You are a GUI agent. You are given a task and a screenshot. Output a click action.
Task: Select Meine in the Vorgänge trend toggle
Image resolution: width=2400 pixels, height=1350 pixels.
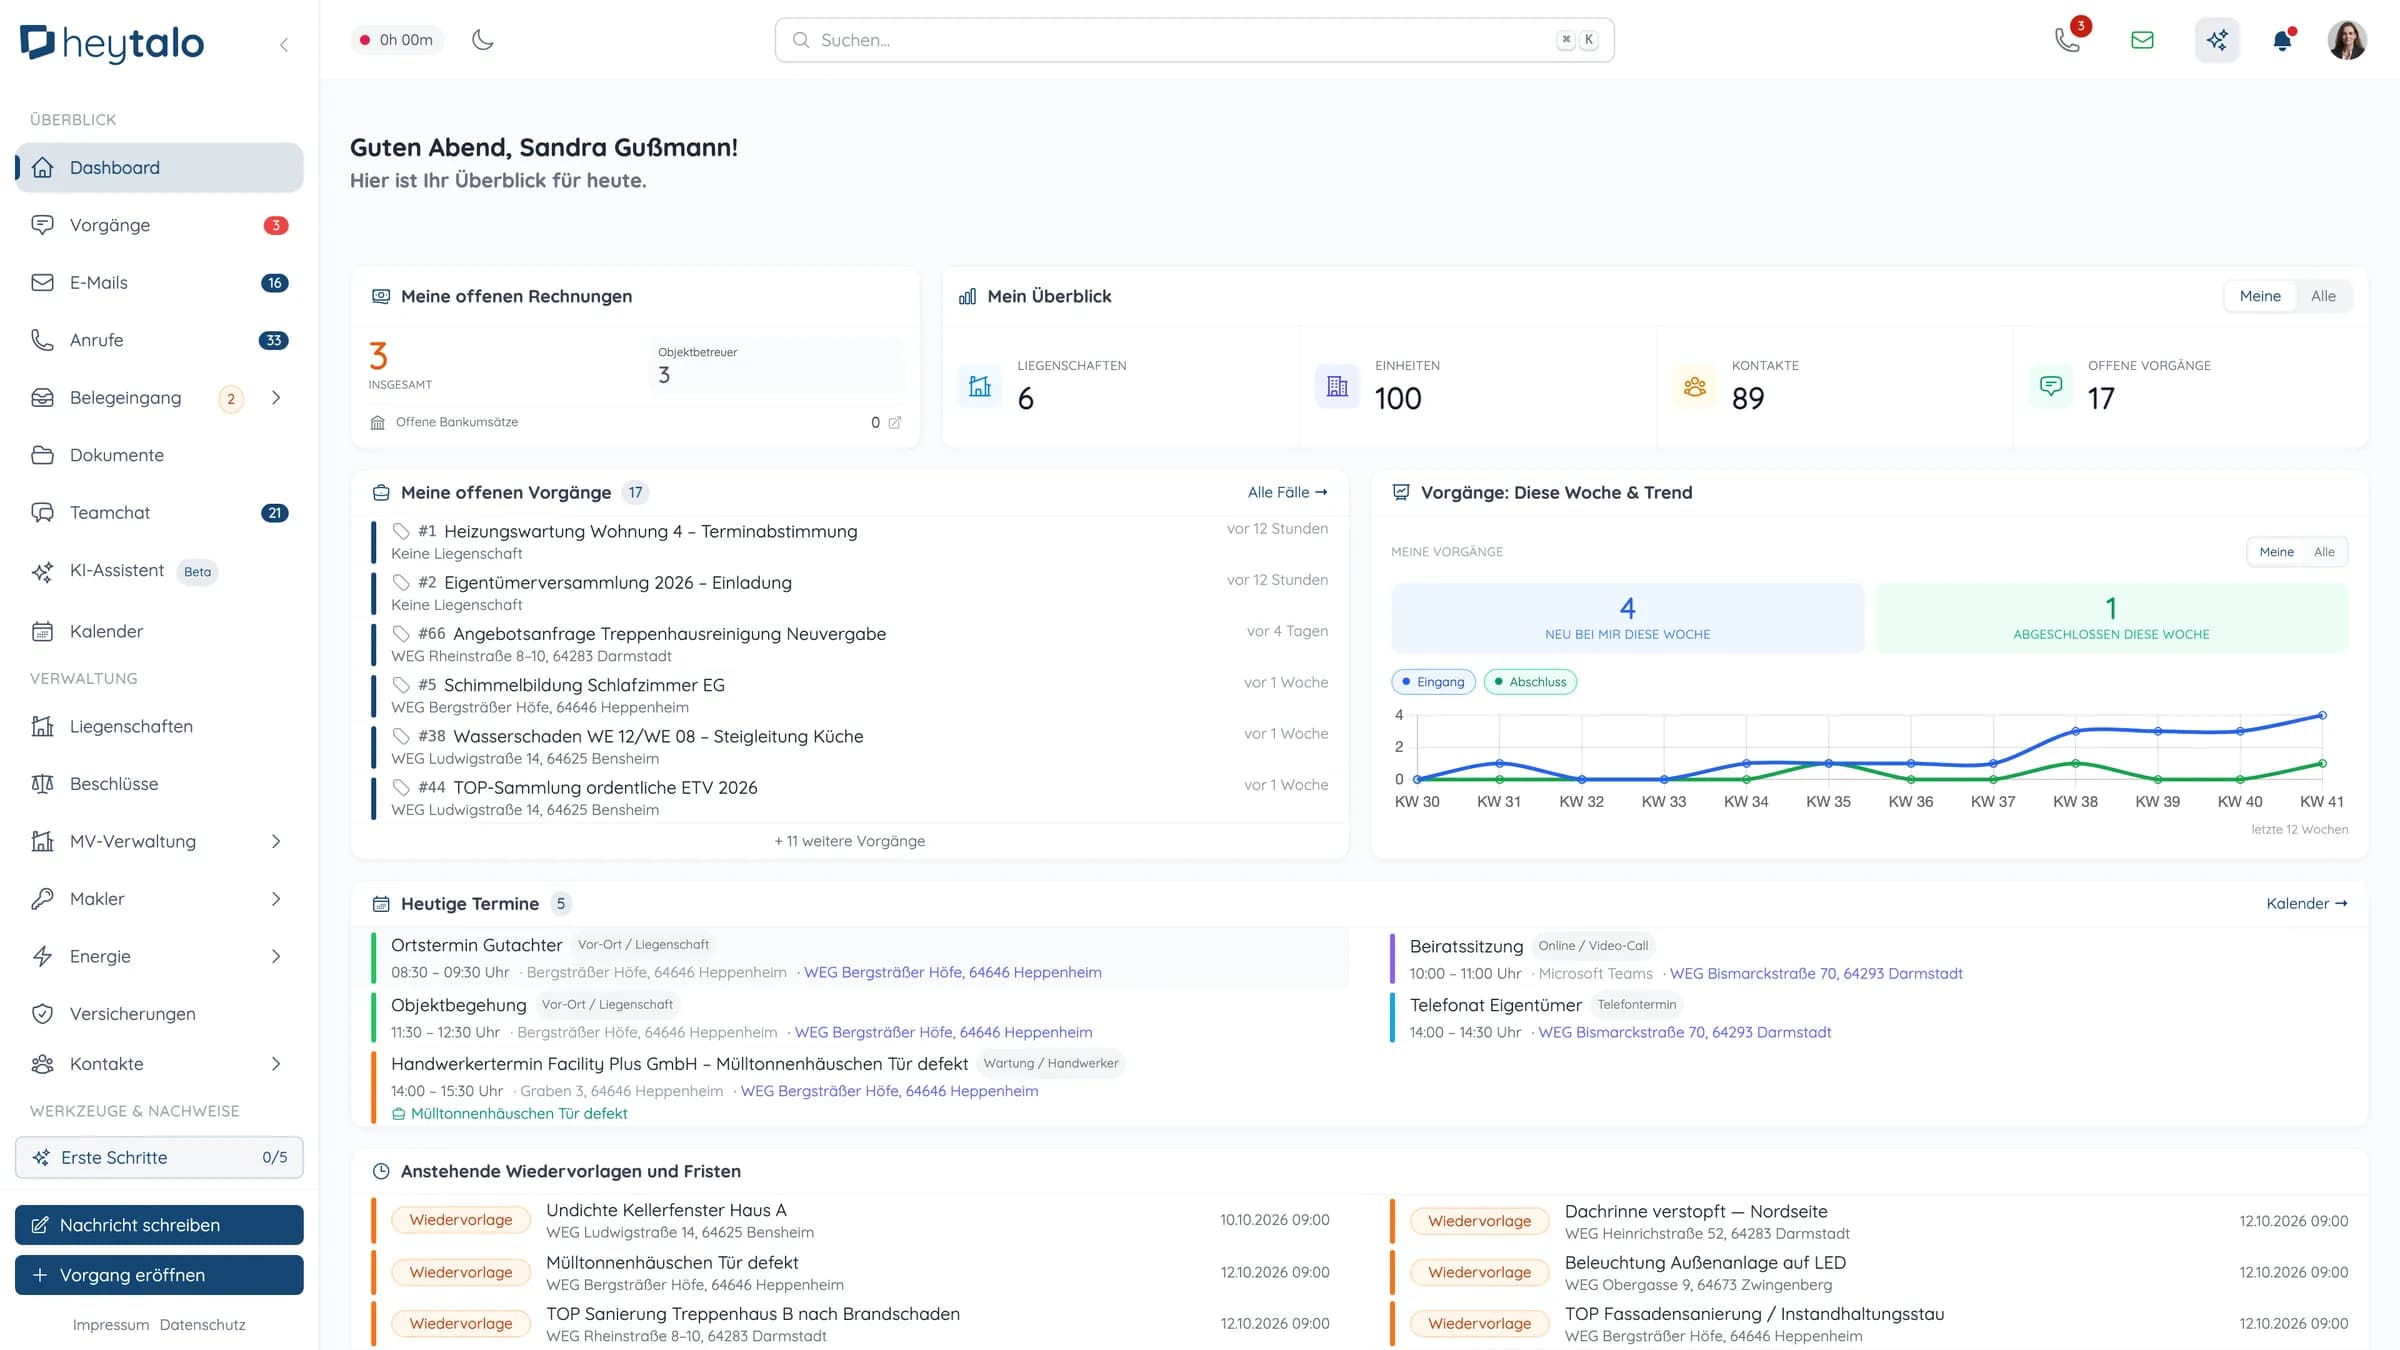coord(2276,552)
